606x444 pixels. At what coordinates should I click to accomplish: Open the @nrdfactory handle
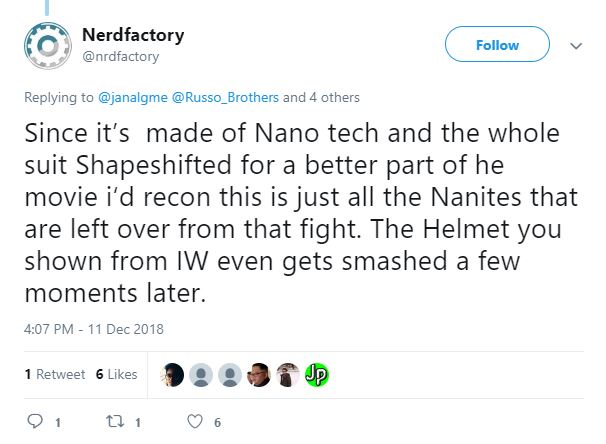120,56
